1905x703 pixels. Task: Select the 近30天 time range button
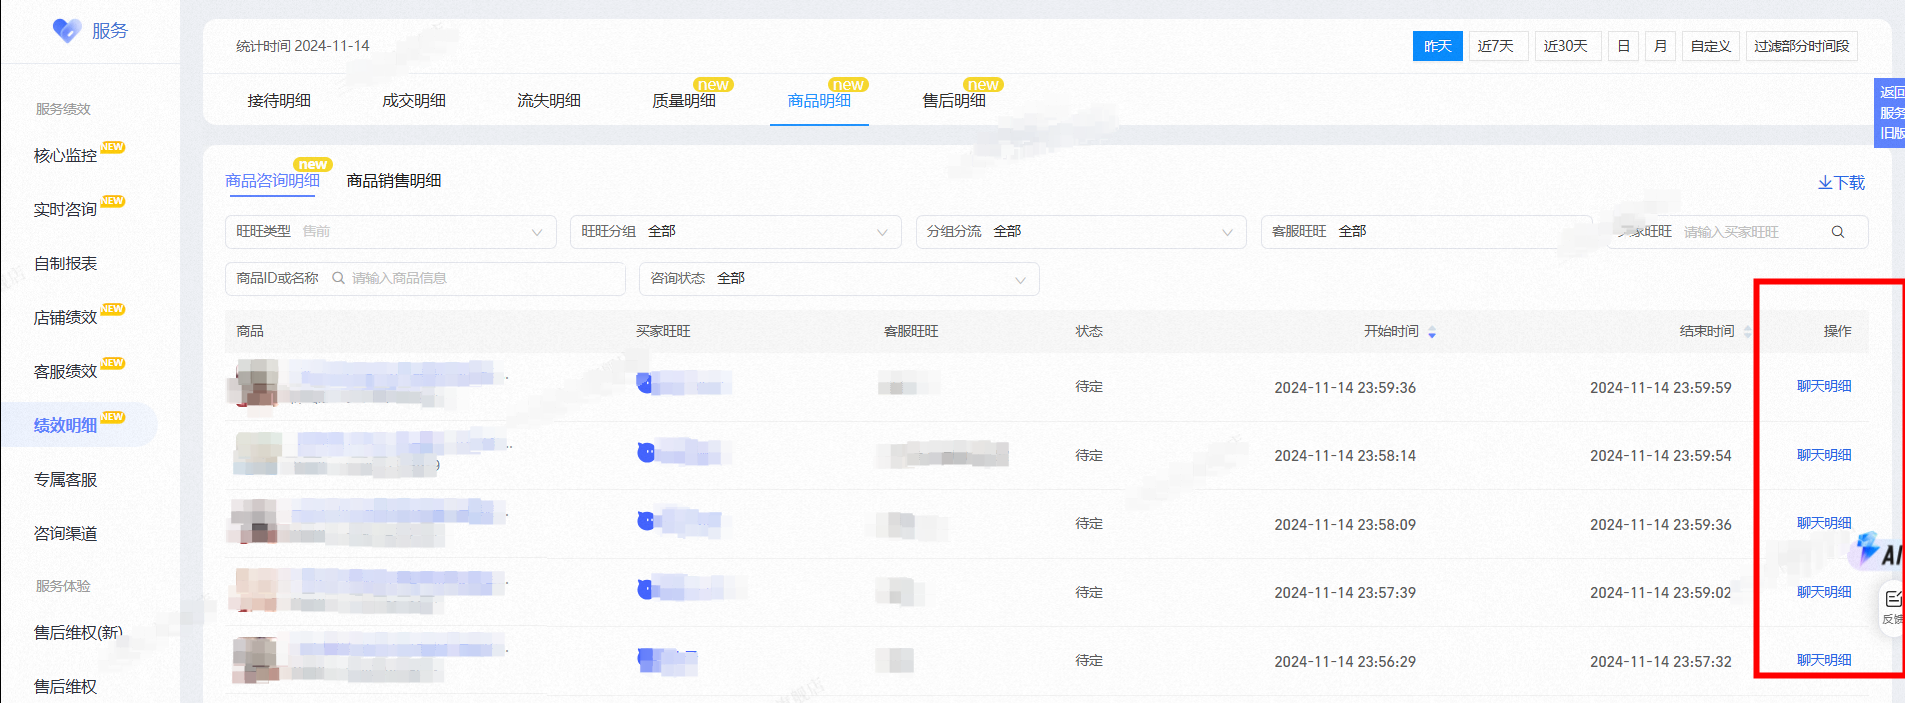[x=1566, y=46]
